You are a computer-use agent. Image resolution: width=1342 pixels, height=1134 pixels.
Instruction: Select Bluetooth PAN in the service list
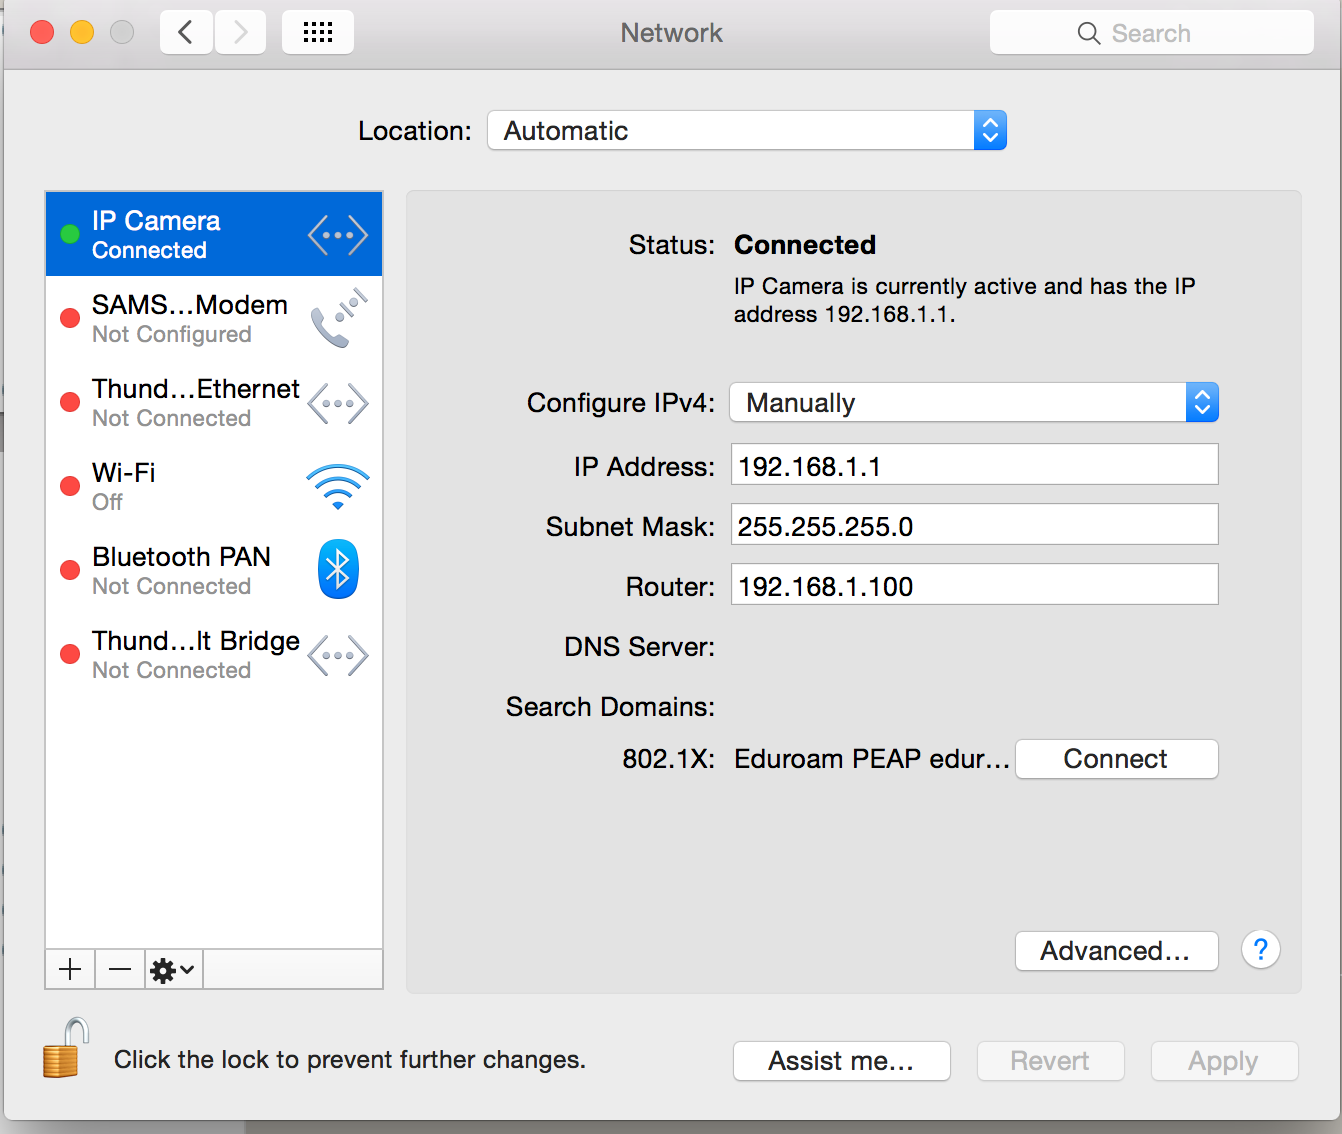(214, 570)
